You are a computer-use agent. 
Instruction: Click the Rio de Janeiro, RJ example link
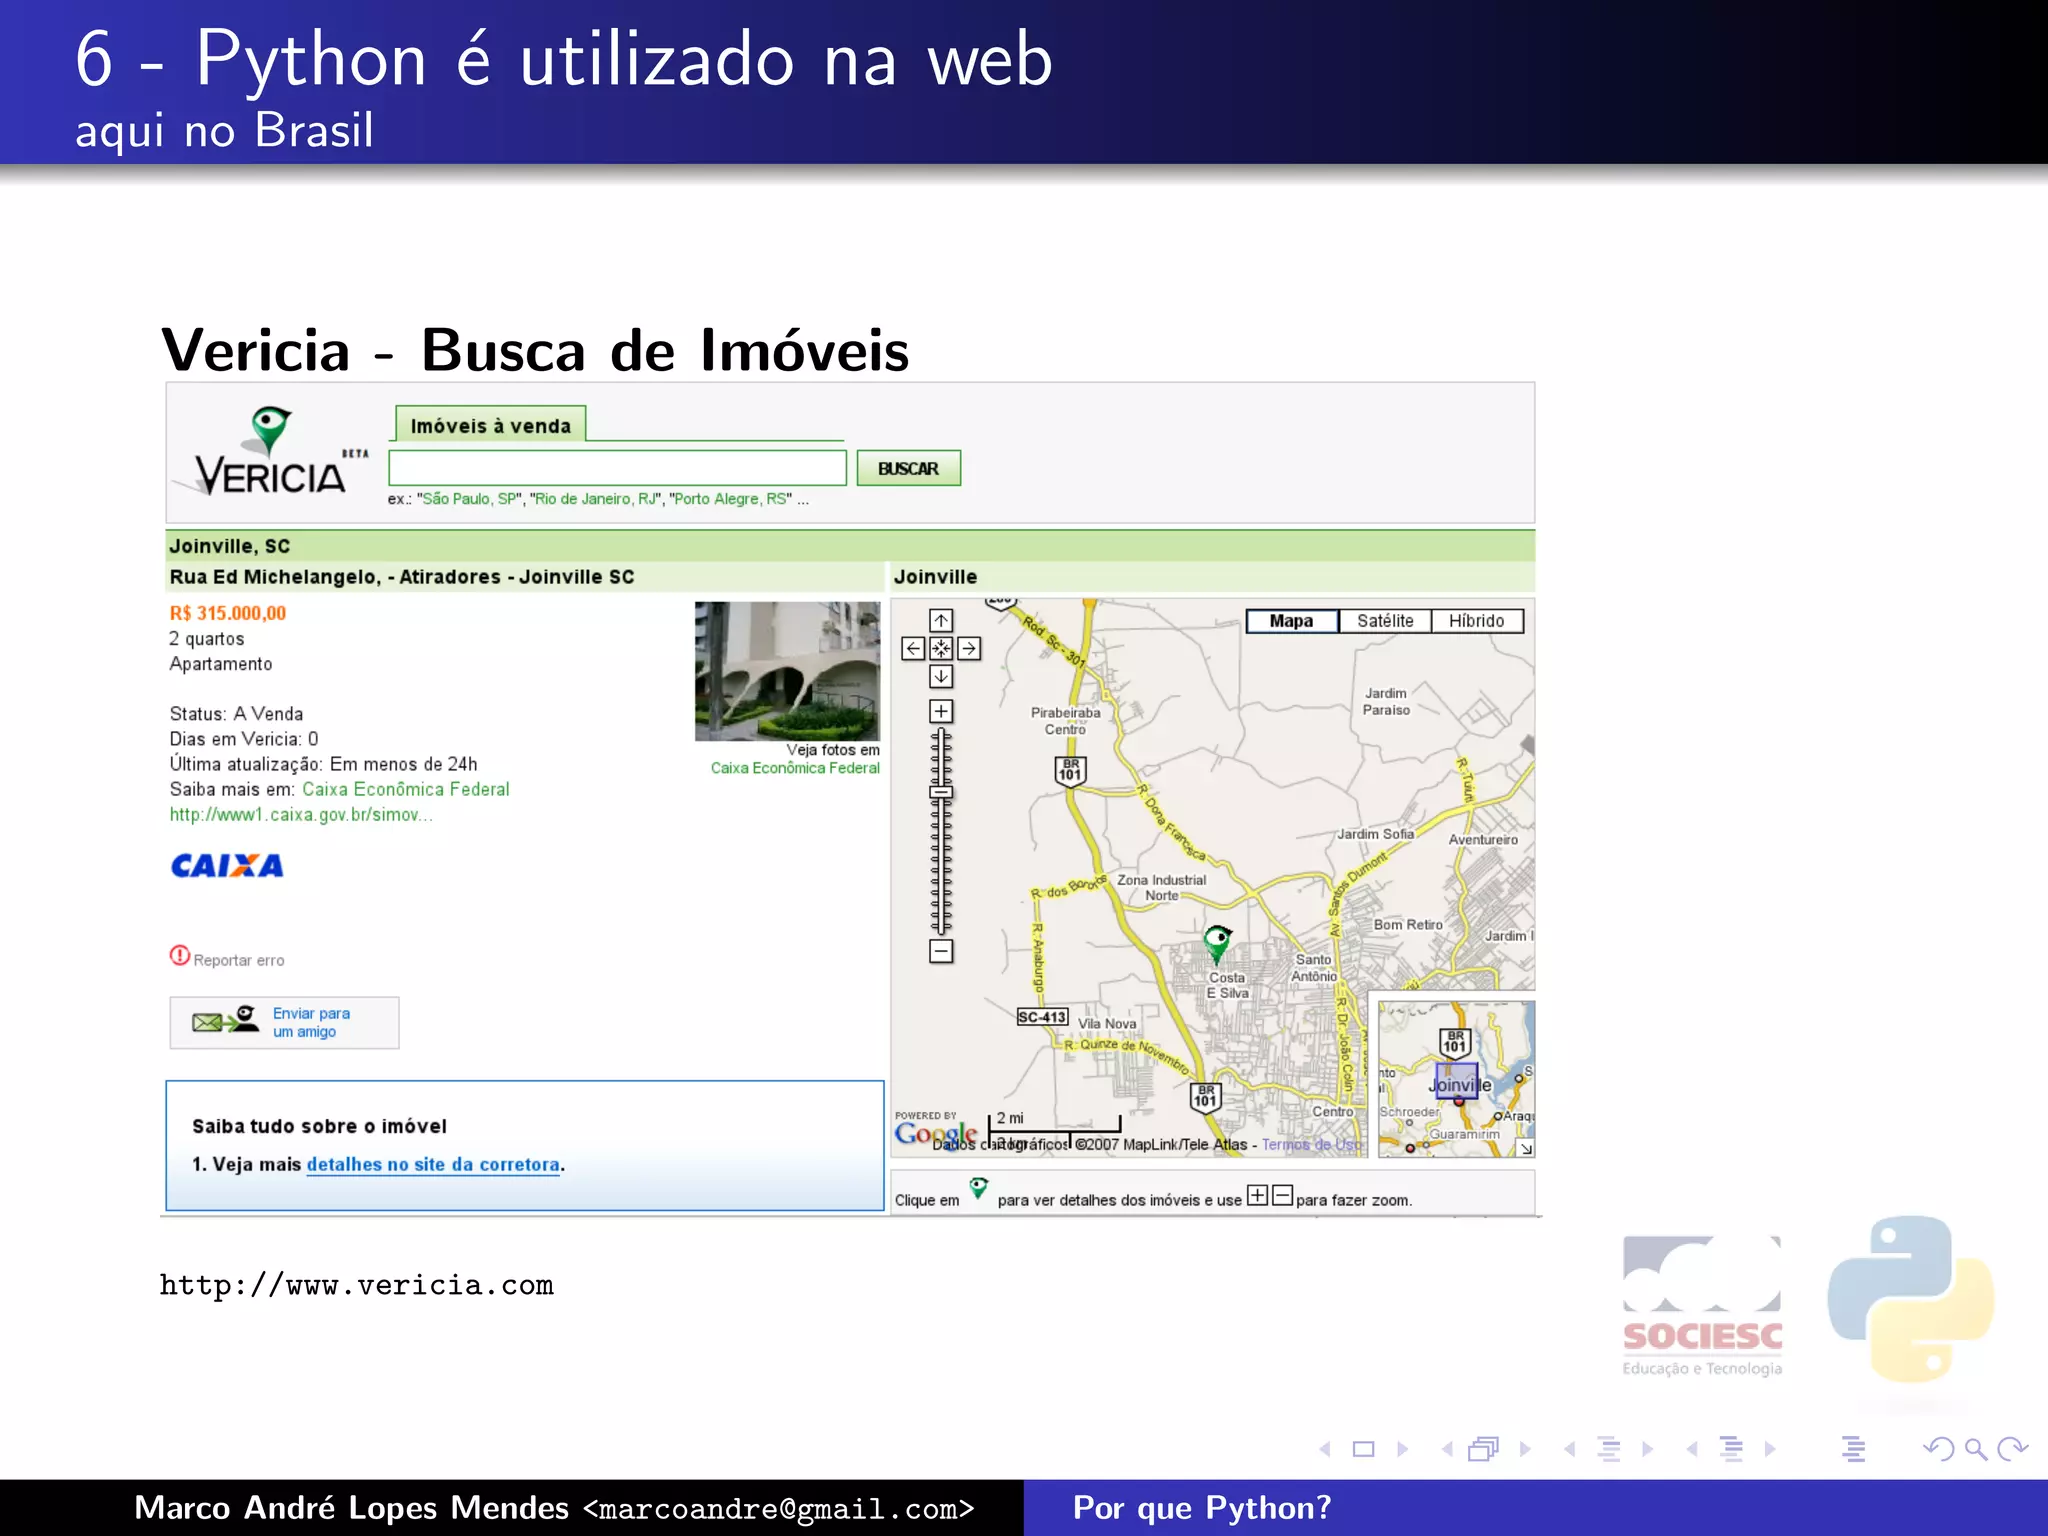coord(595,499)
